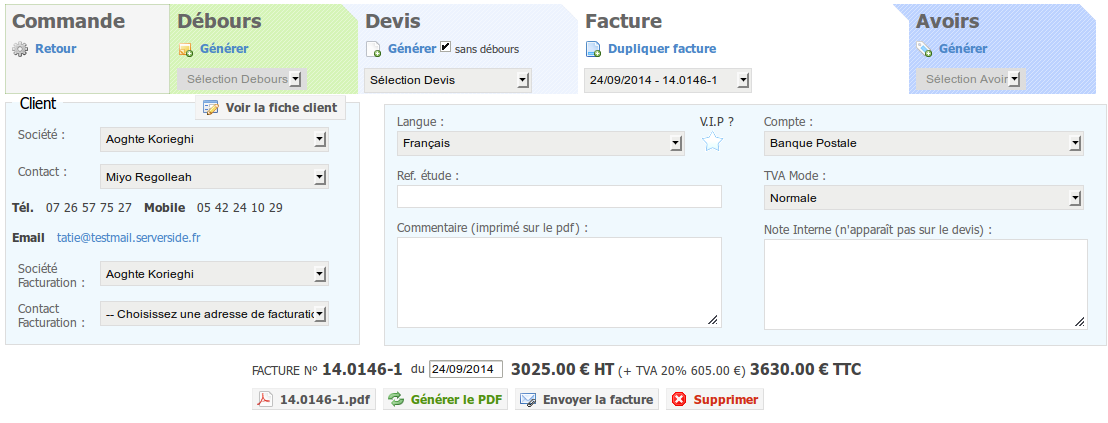The width and height of the screenshot is (1108, 423).
Task: Uncheck the sans débours checkbox
Action: 445,47
